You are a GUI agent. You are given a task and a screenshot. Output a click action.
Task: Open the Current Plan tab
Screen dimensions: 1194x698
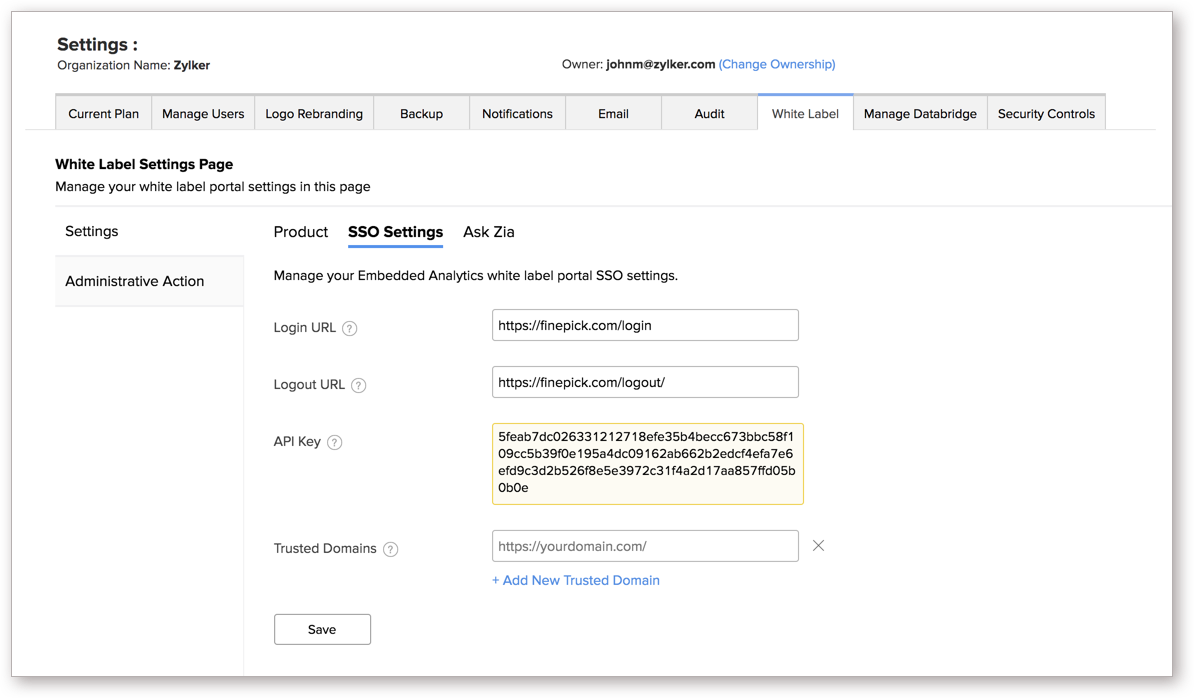103,113
